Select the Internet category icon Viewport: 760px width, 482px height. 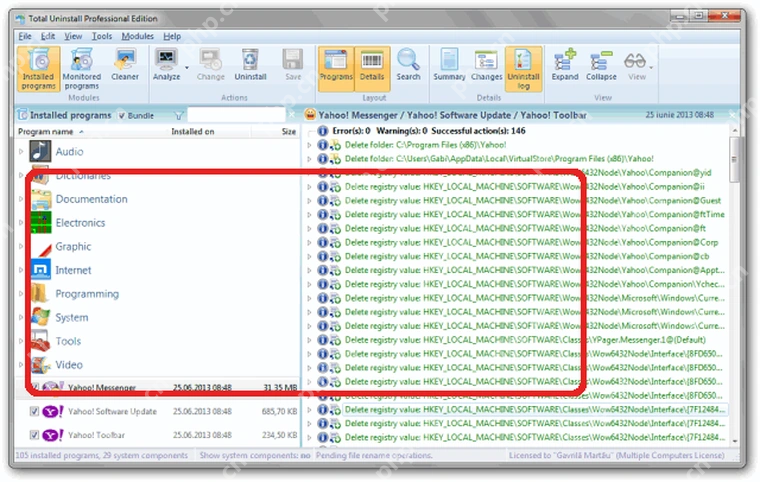point(41,270)
